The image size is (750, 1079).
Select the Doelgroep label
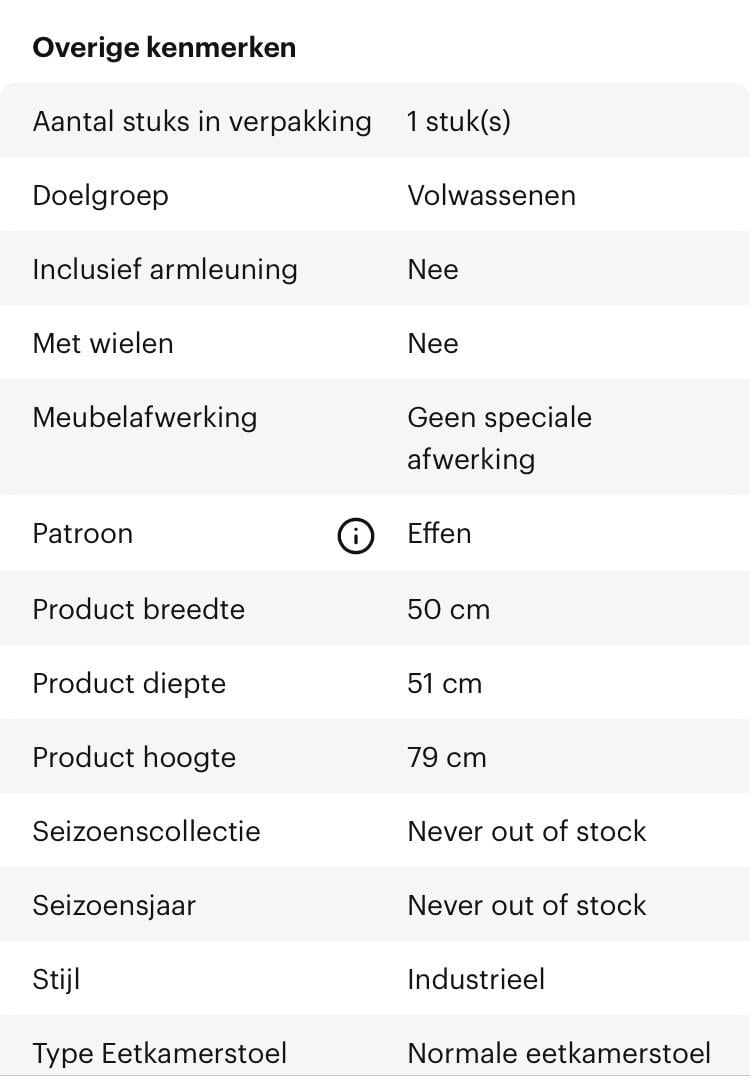100,195
